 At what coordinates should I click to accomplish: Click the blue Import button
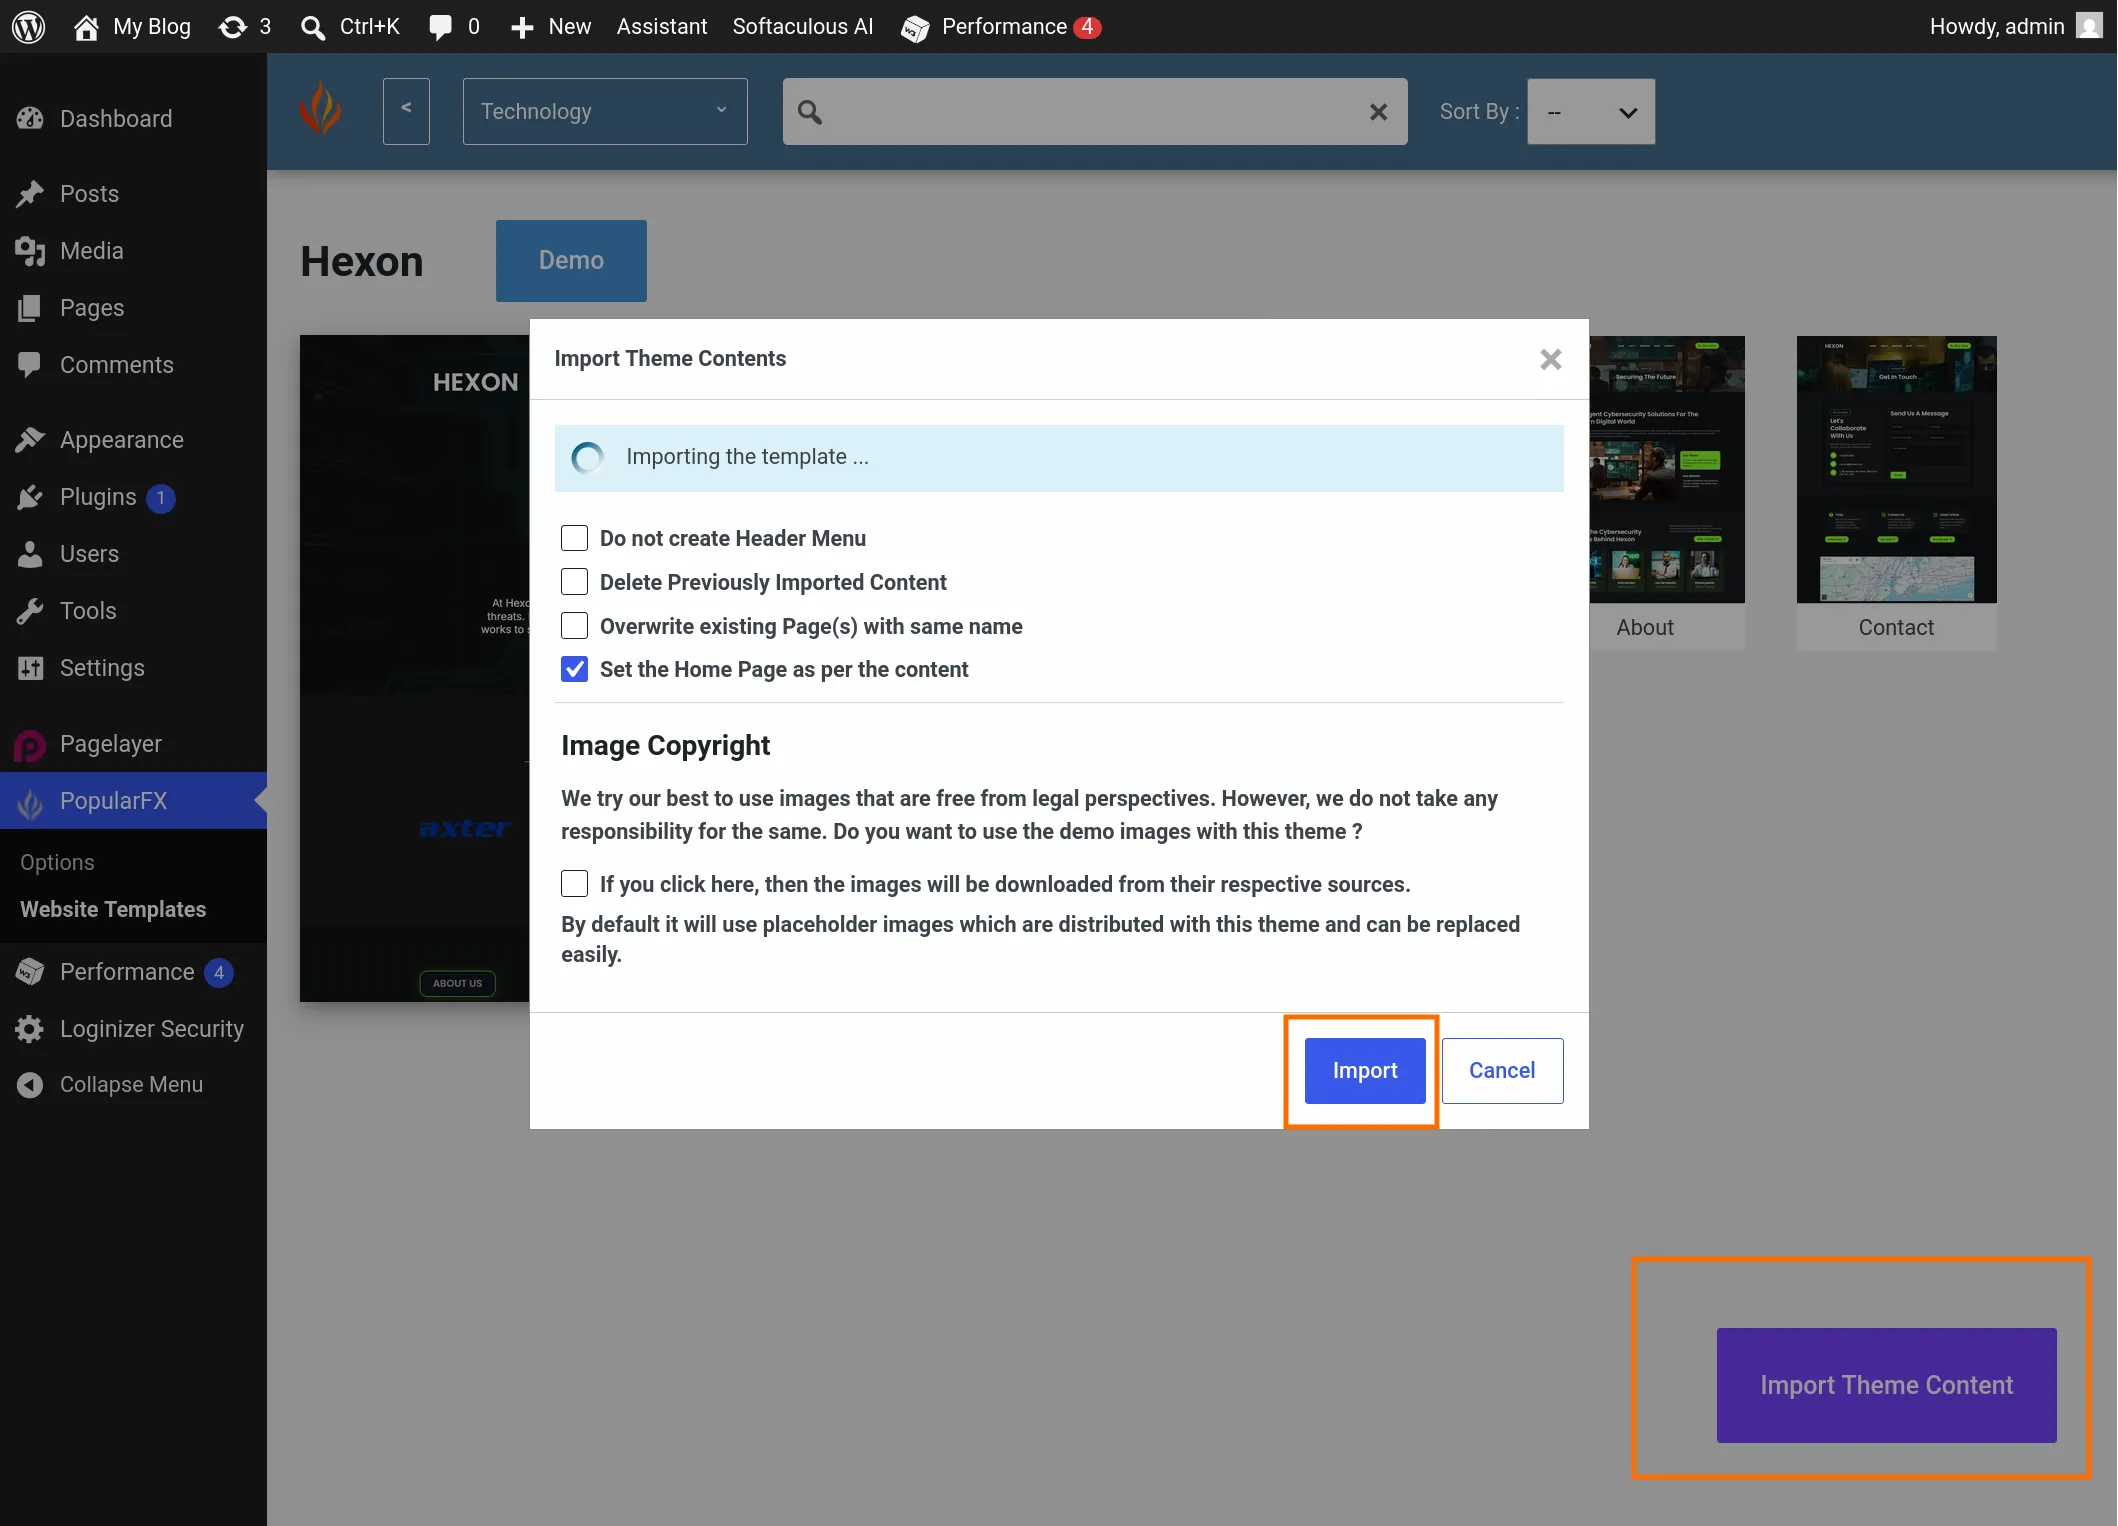1365,1071
